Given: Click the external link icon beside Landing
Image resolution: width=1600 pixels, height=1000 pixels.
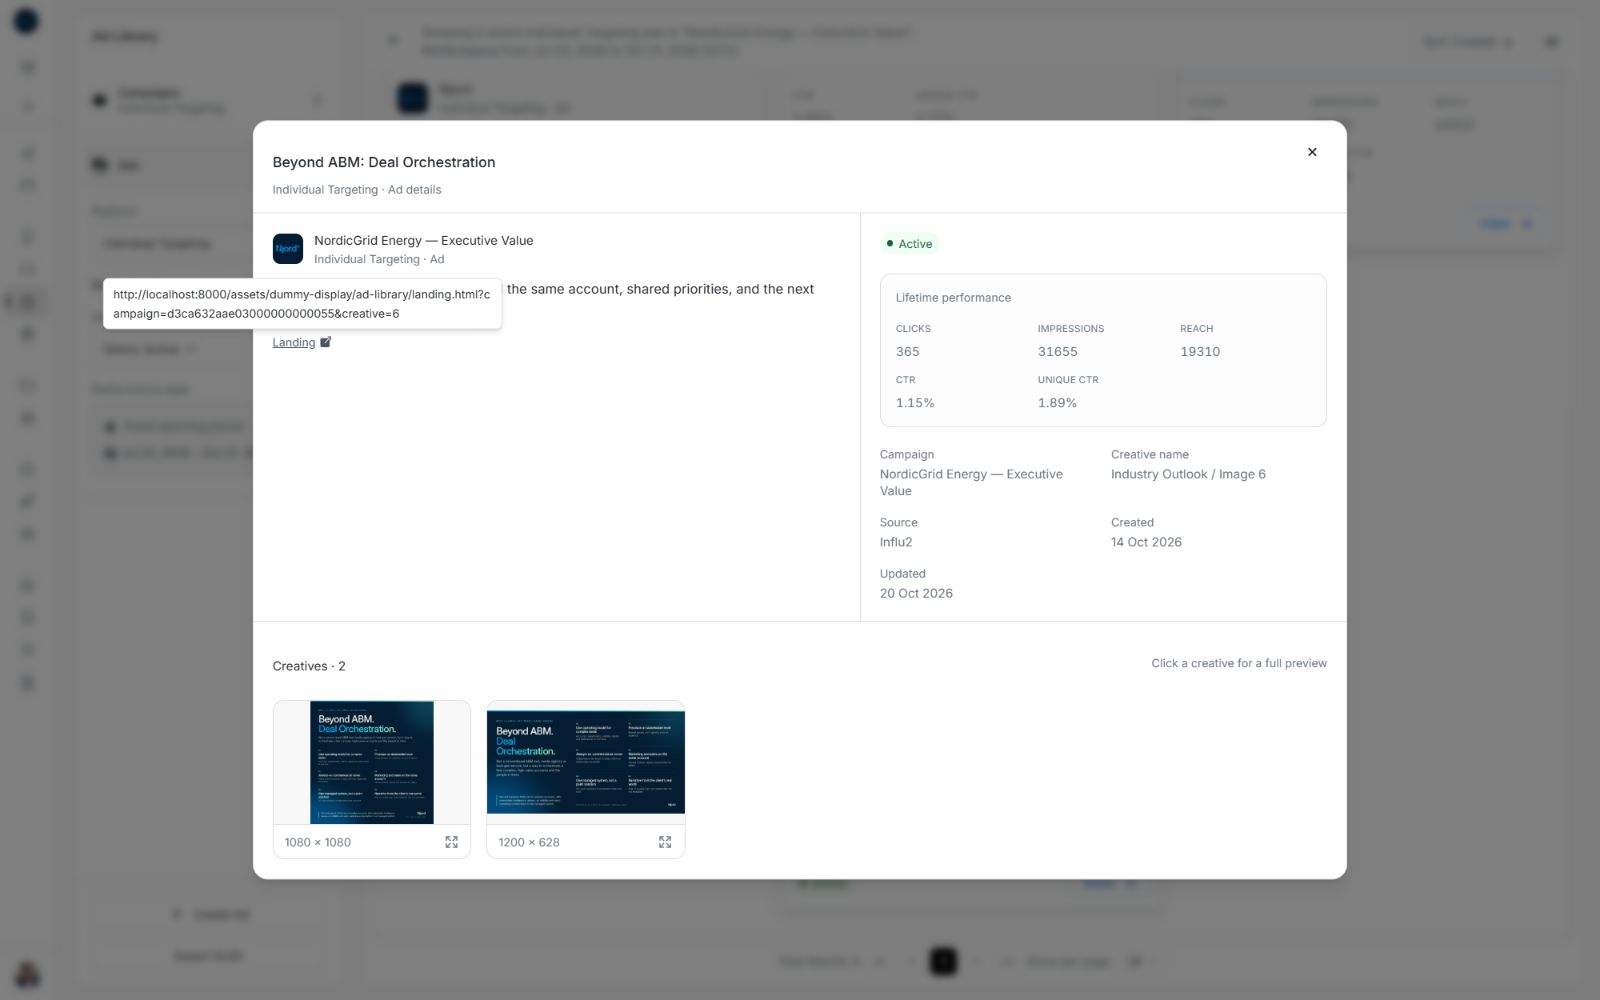Looking at the screenshot, I should tap(325, 342).
